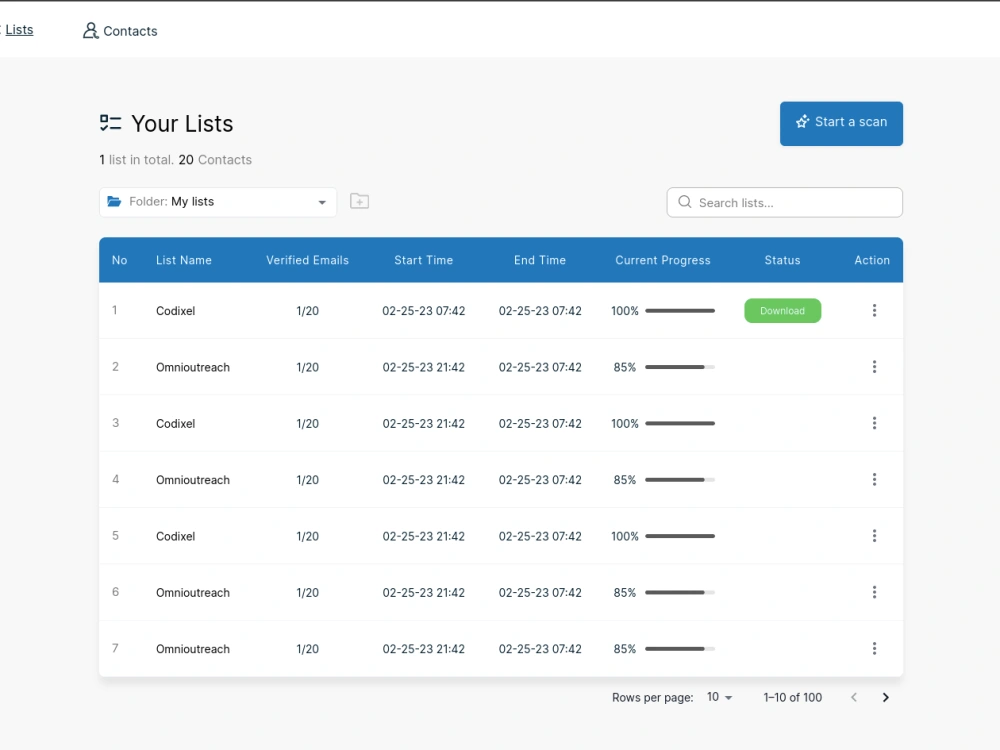Select Omnioutreach list name in row 2
The height and width of the screenshot is (750, 1000).
[193, 367]
